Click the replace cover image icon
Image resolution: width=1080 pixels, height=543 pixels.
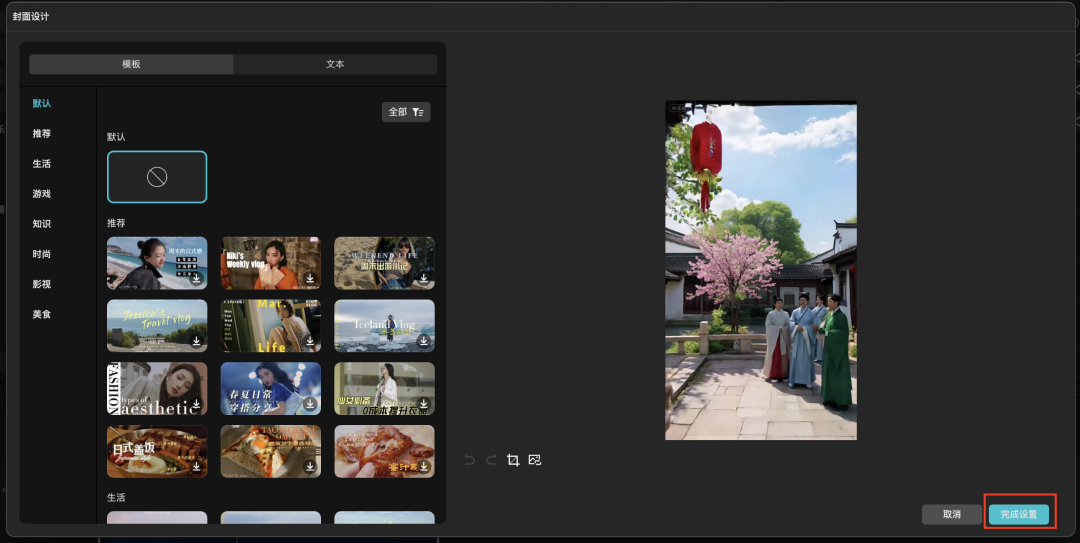tap(535, 460)
